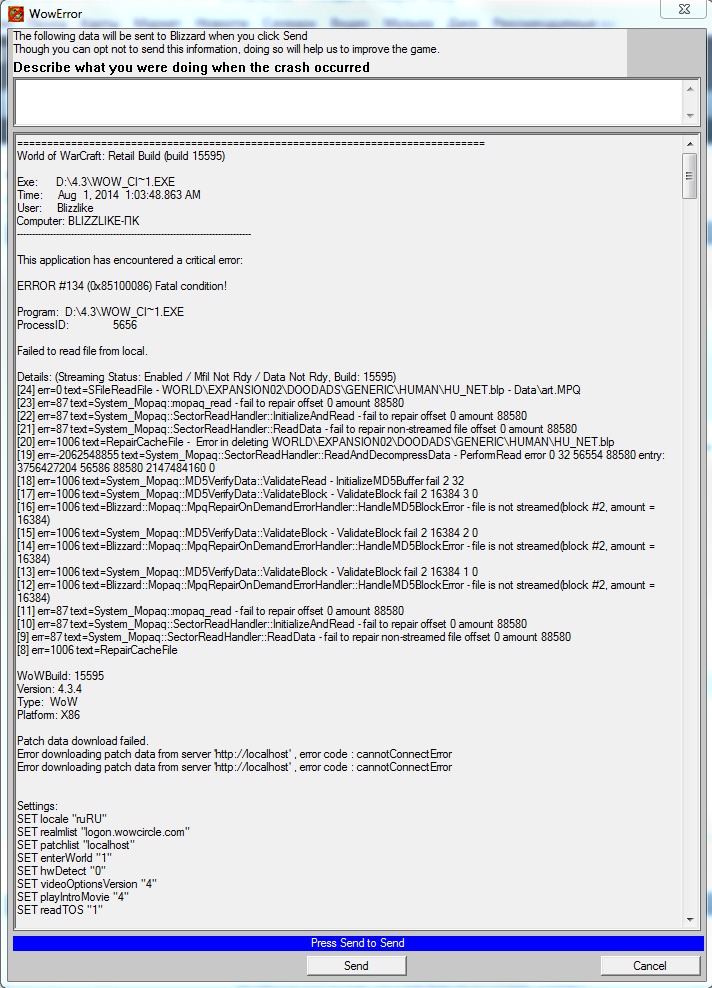712x988 pixels.
Task: Click 'Failed to read file from local.' text
Action: (82, 351)
